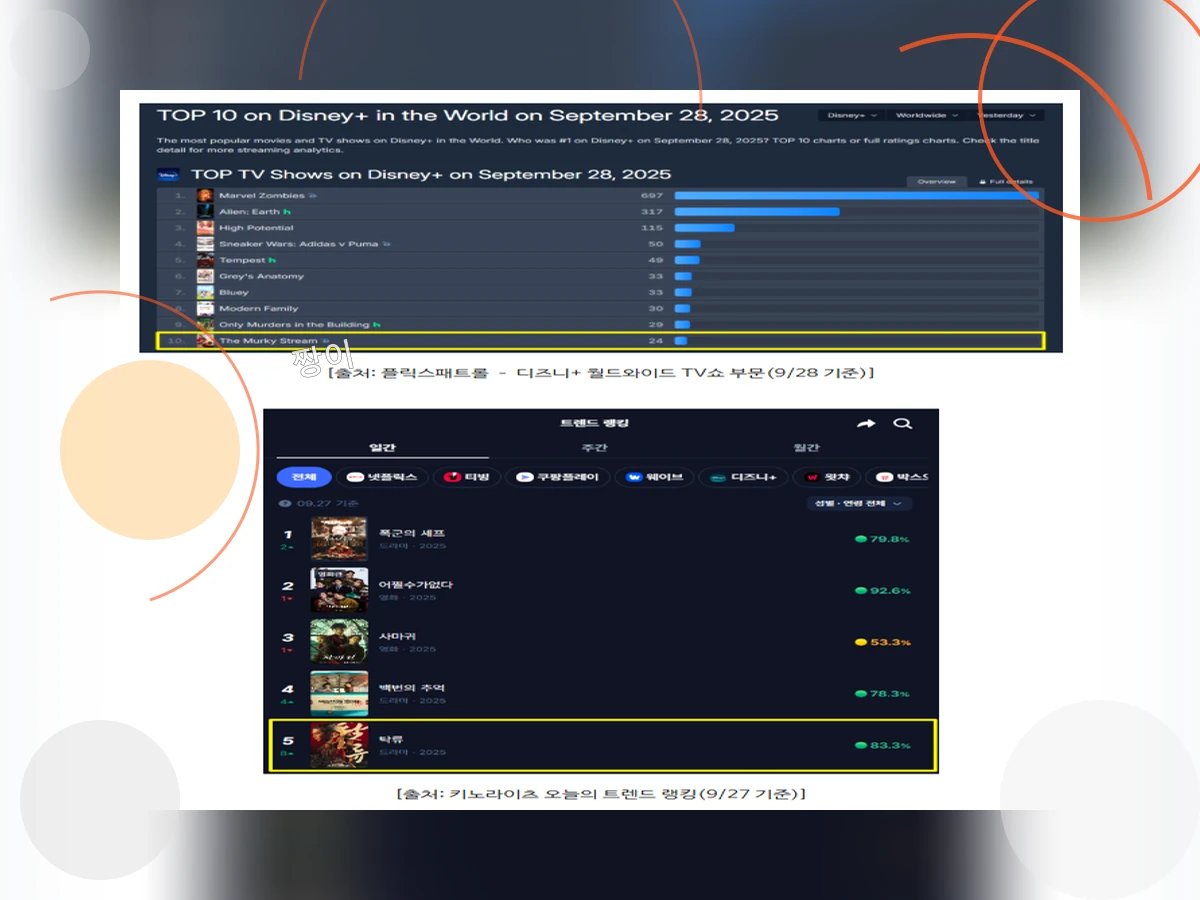Click the 어쩔수가없다 title

tap(415, 585)
